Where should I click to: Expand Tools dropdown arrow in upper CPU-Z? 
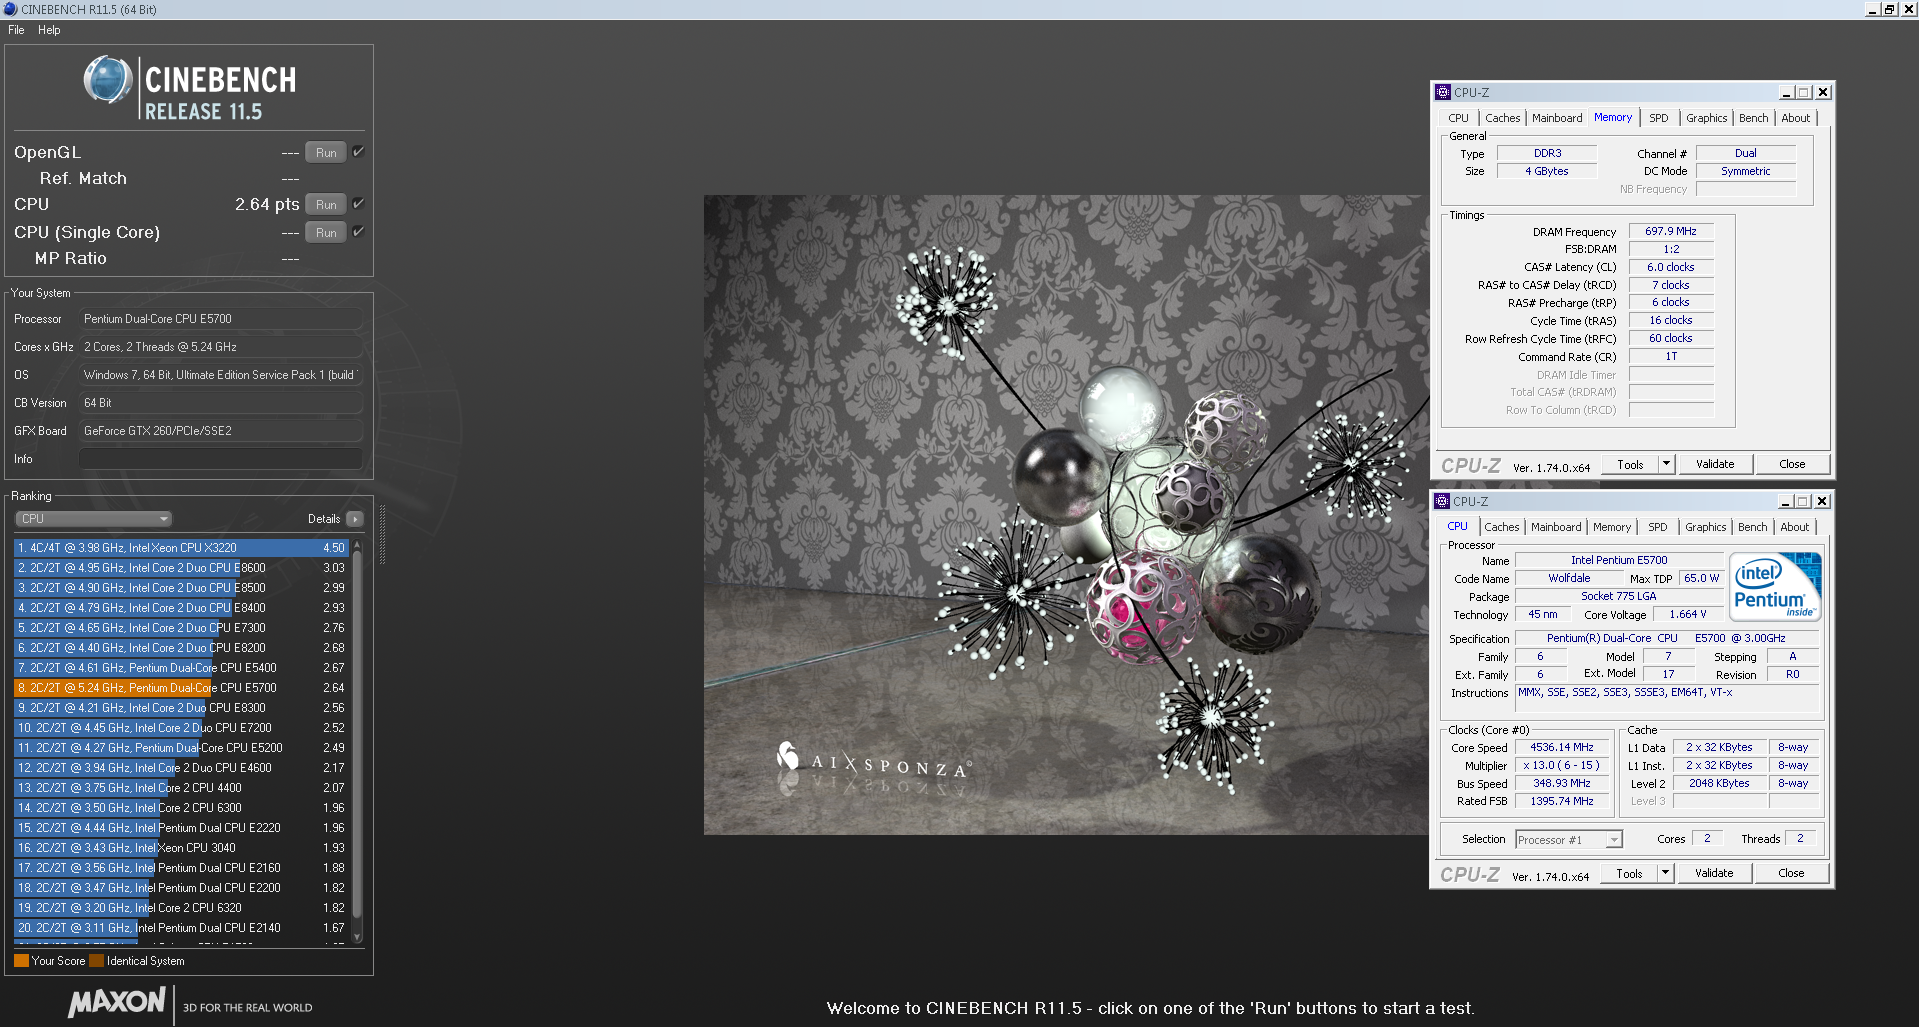click(1666, 464)
